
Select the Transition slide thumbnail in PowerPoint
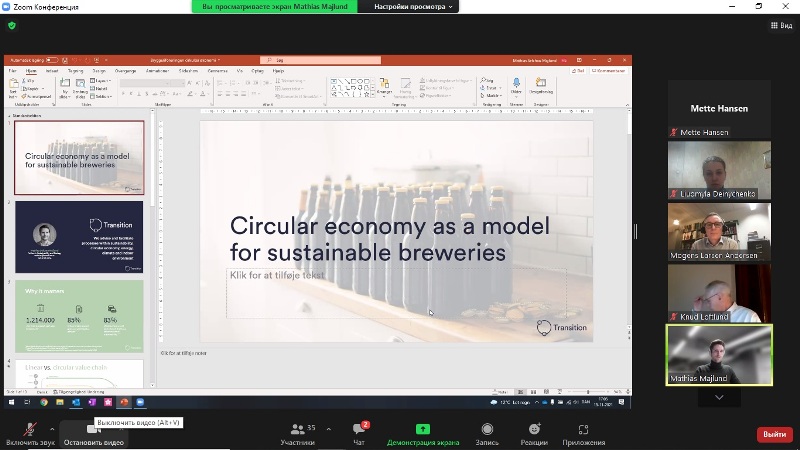point(78,235)
